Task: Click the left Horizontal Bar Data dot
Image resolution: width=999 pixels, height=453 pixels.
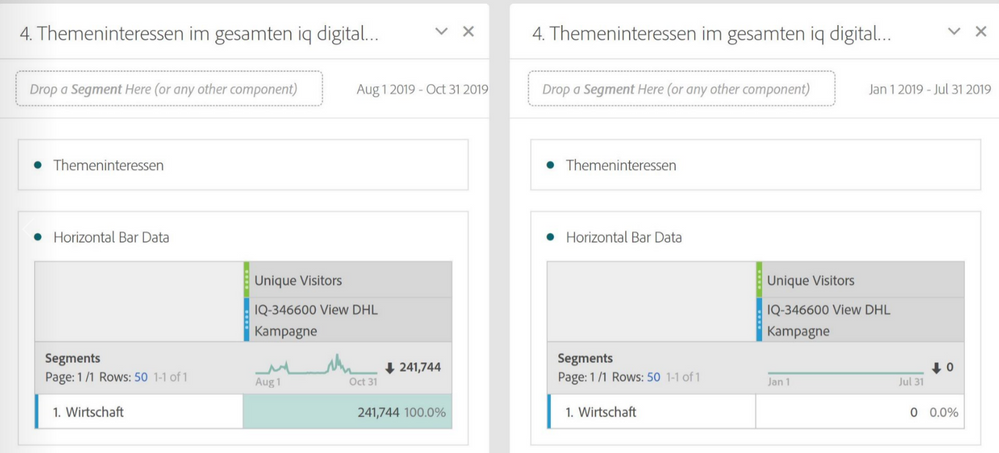Action: 38,237
